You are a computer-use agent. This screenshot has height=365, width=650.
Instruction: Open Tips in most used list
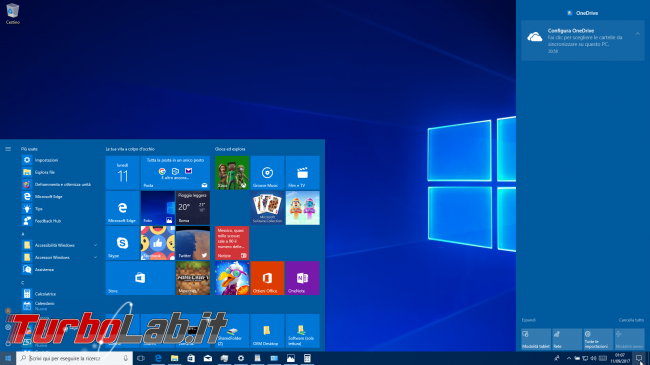coord(61,209)
